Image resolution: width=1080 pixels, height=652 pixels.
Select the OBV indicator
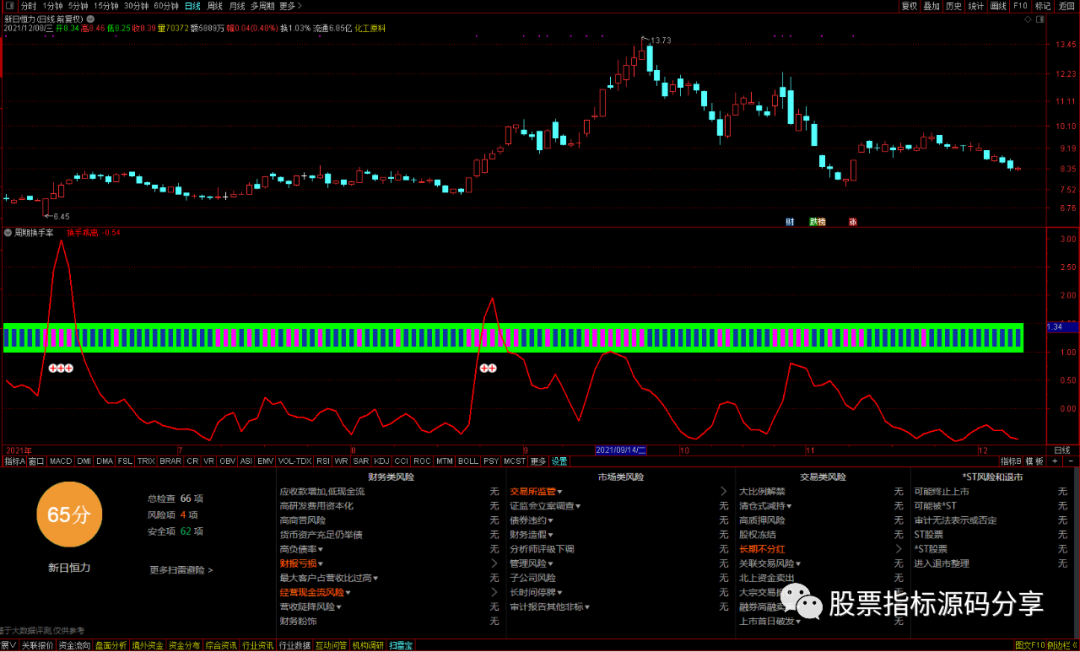point(227,461)
